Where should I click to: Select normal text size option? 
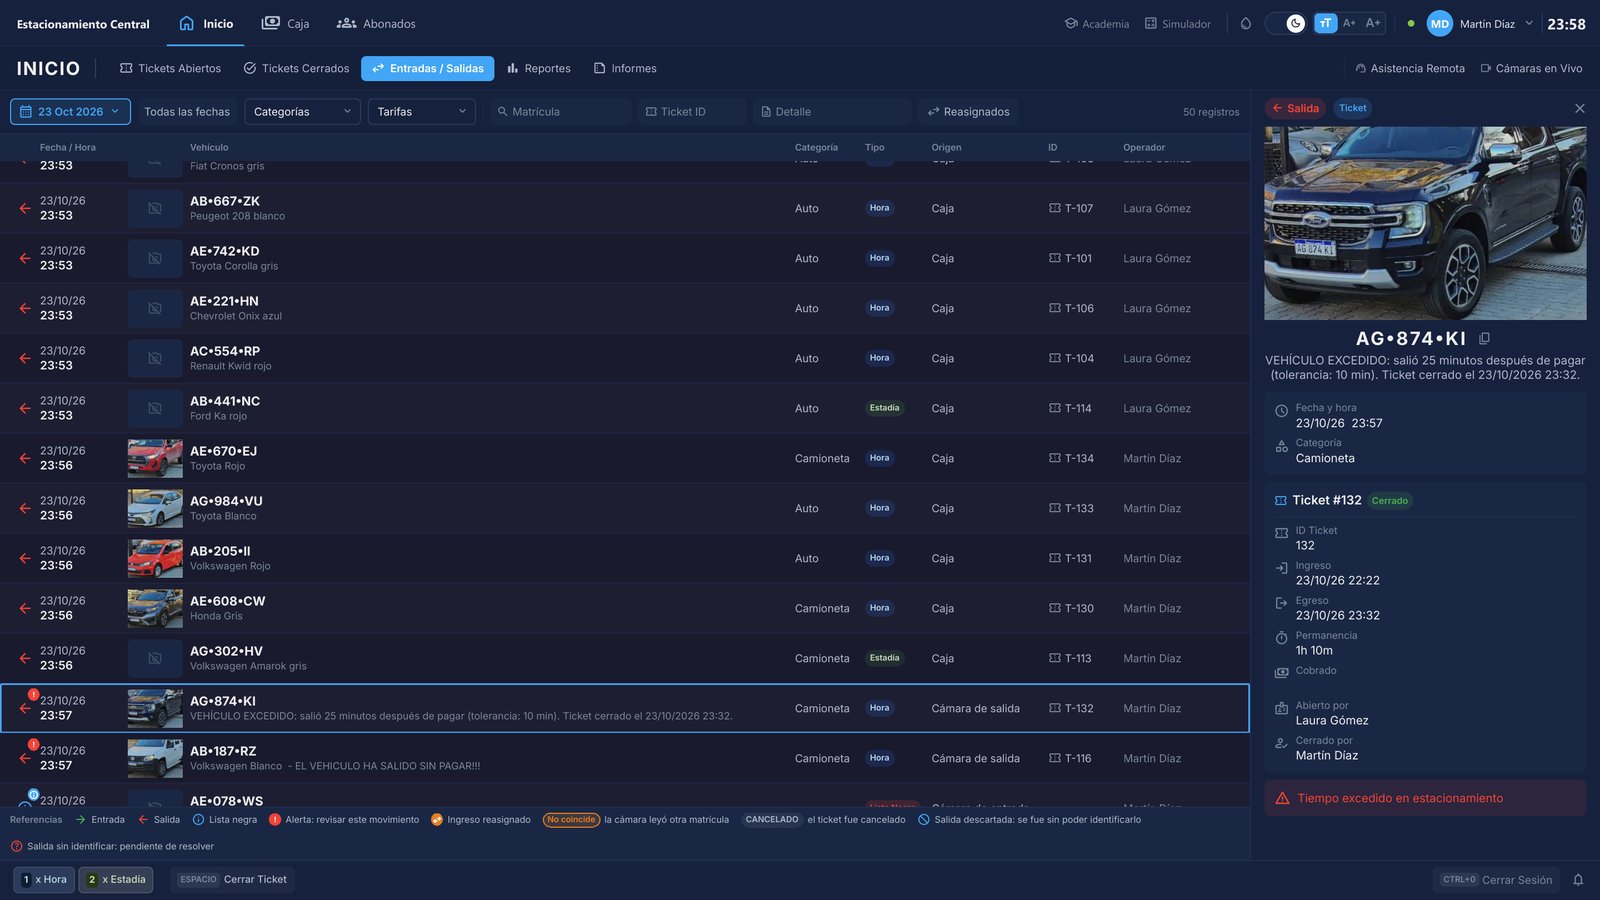coord(1326,23)
